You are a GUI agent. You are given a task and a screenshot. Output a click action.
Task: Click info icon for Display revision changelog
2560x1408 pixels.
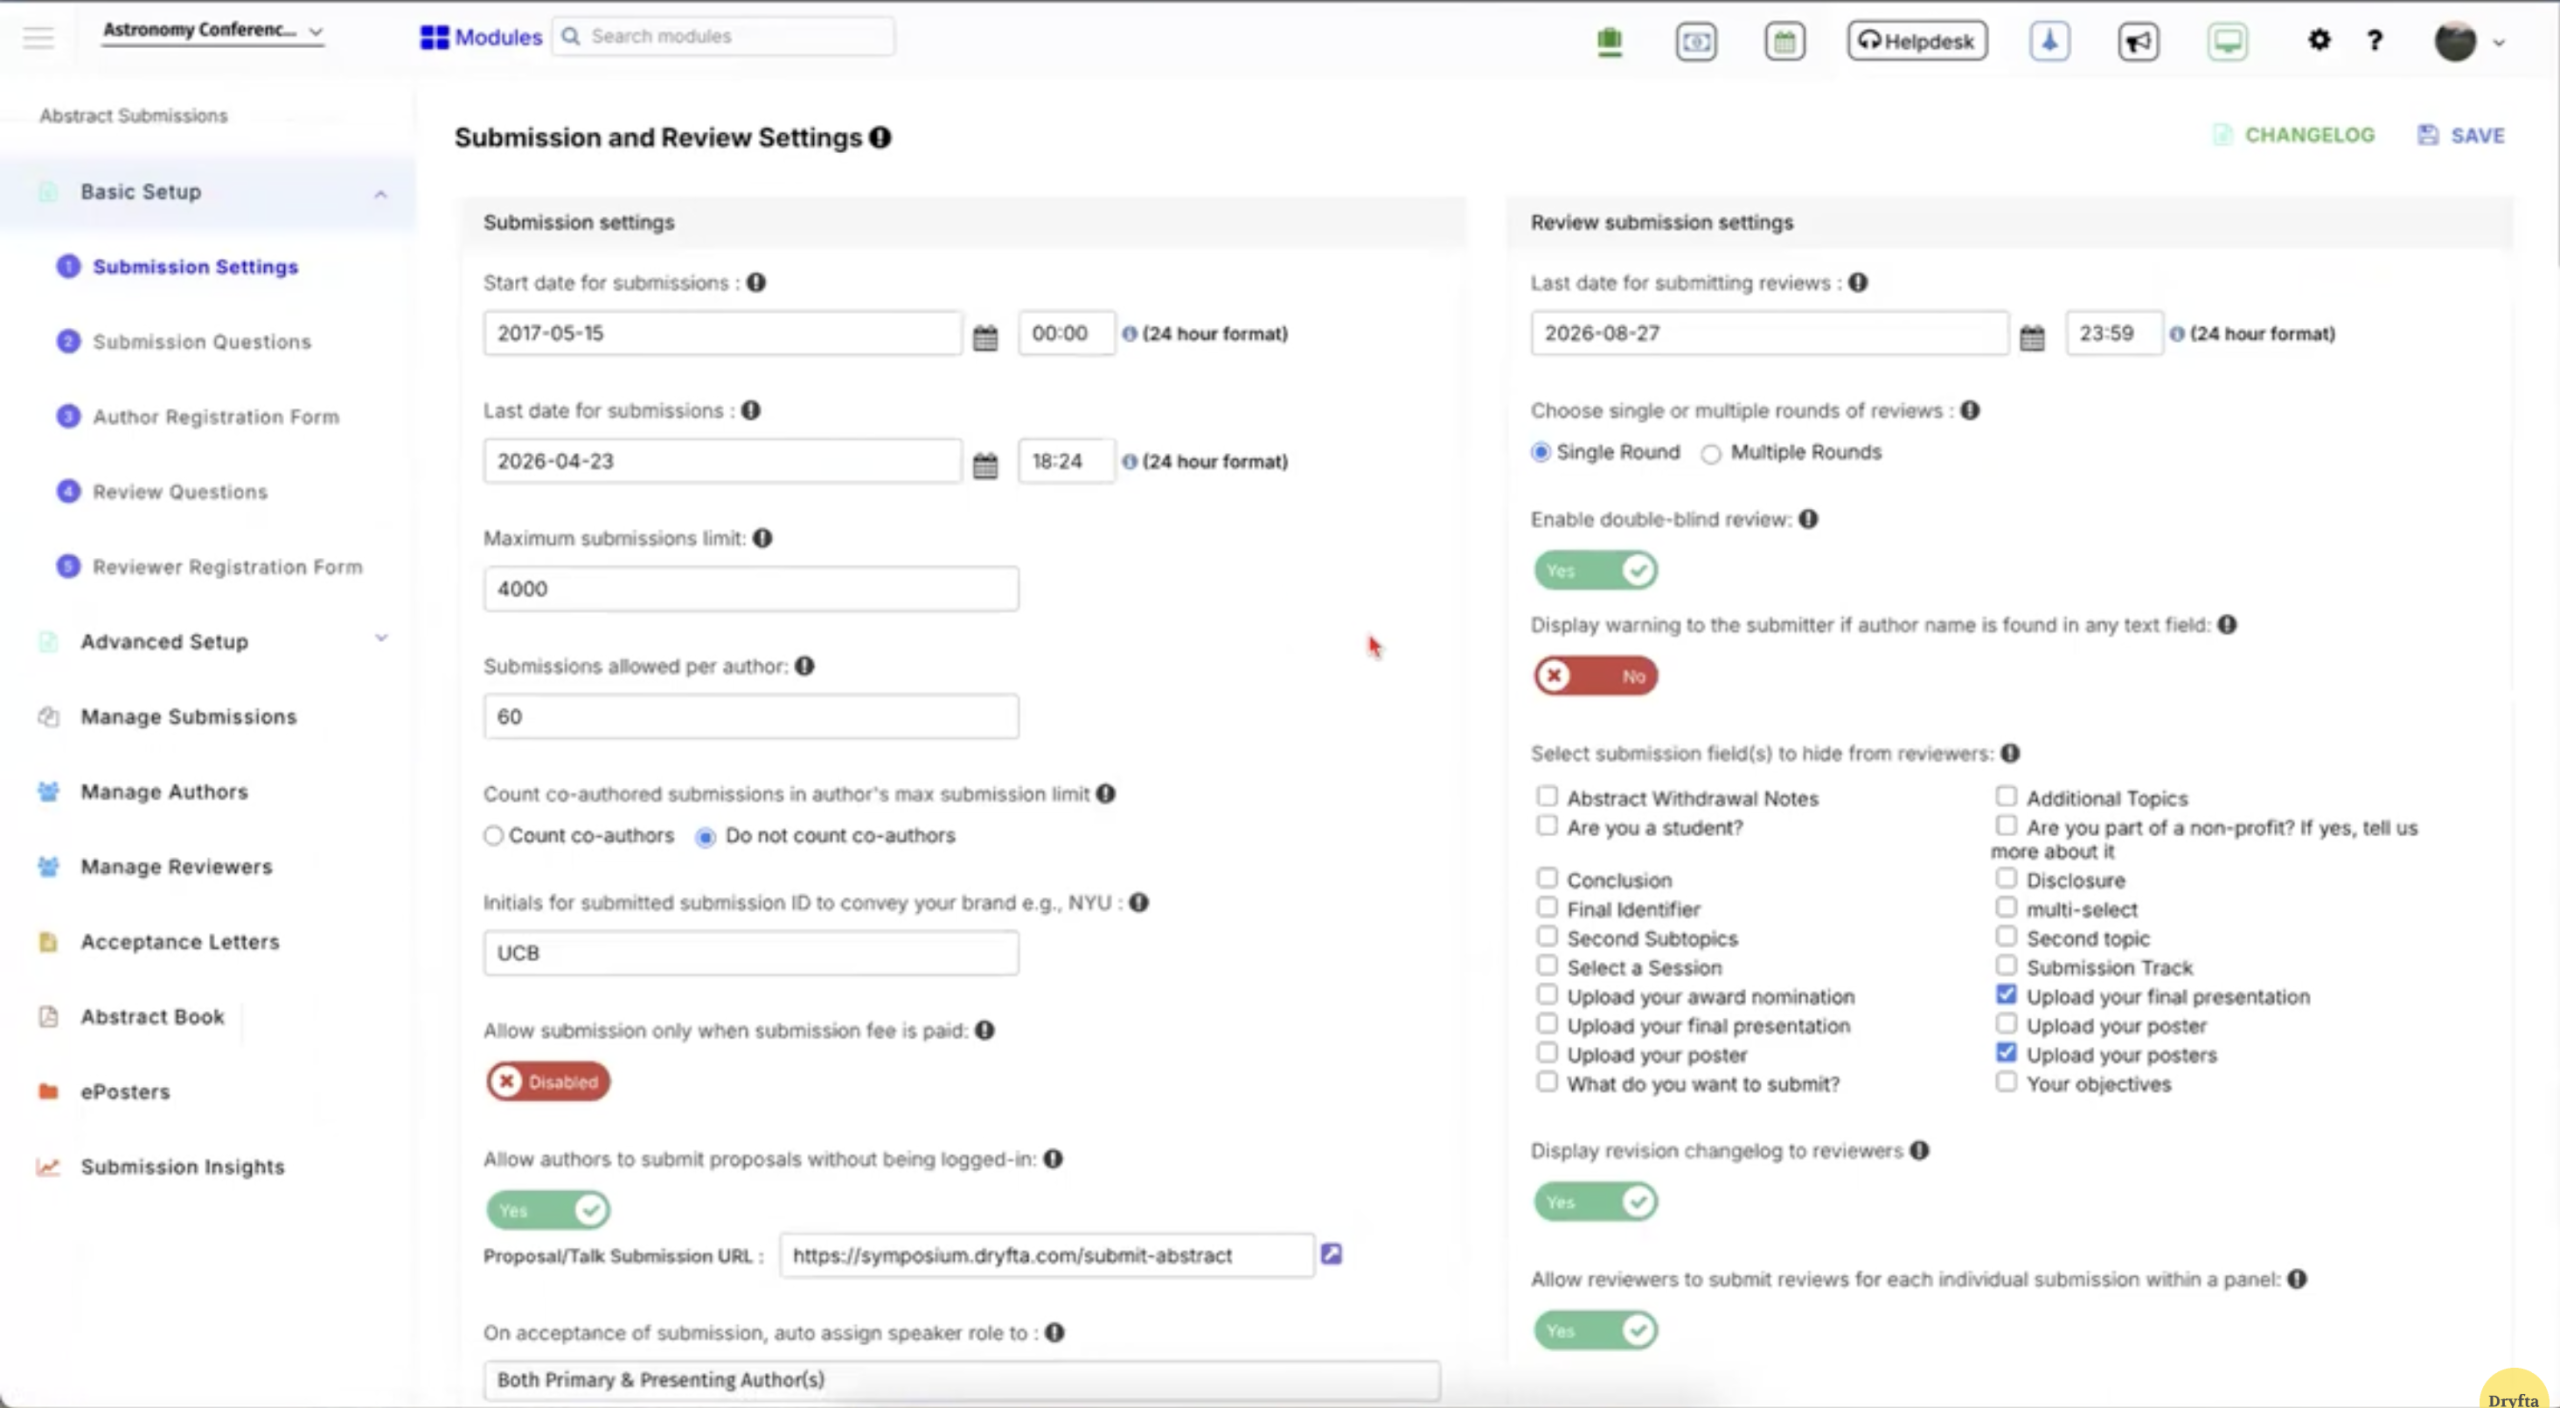click(1919, 1150)
